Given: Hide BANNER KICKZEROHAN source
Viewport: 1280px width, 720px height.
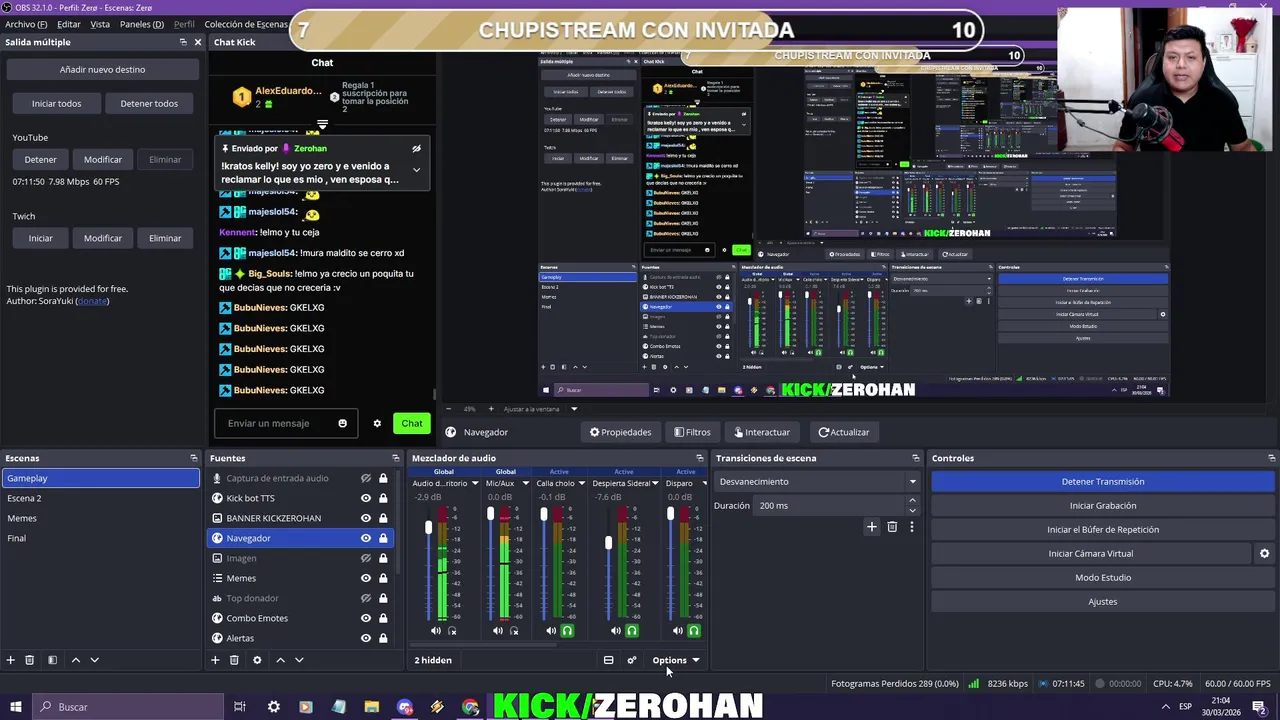Looking at the screenshot, I should pyautogui.click(x=366, y=518).
